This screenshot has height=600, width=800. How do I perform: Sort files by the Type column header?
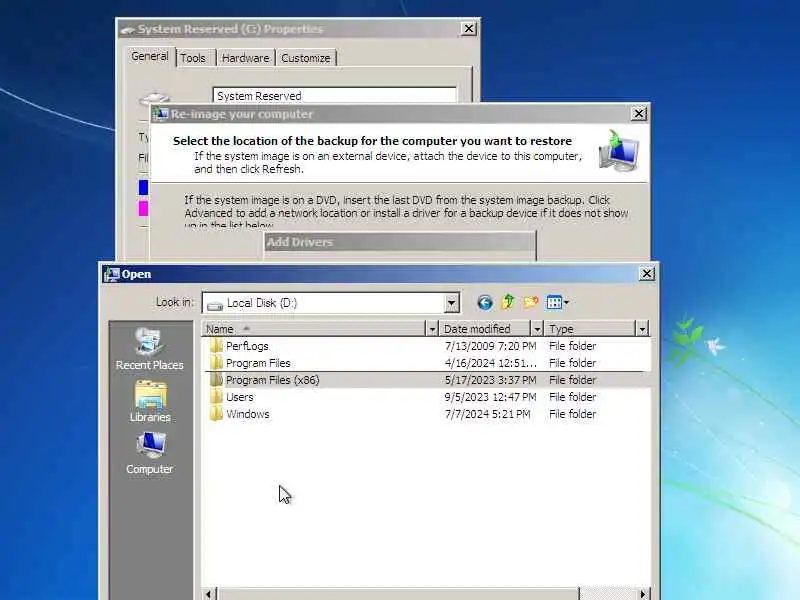click(590, 329)
